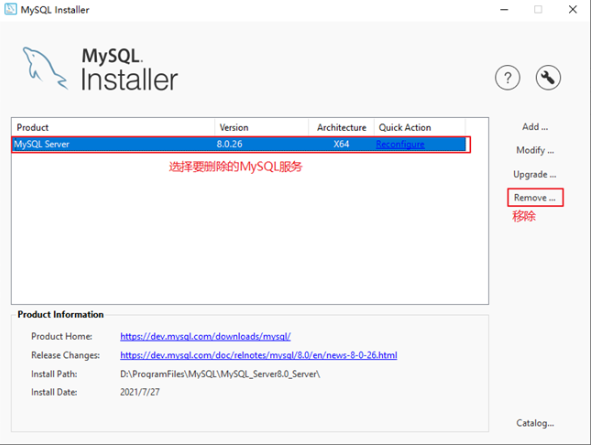This screenshot has height=446, width=592.
Task: Click the Modify... button
Action: (535, 150)
